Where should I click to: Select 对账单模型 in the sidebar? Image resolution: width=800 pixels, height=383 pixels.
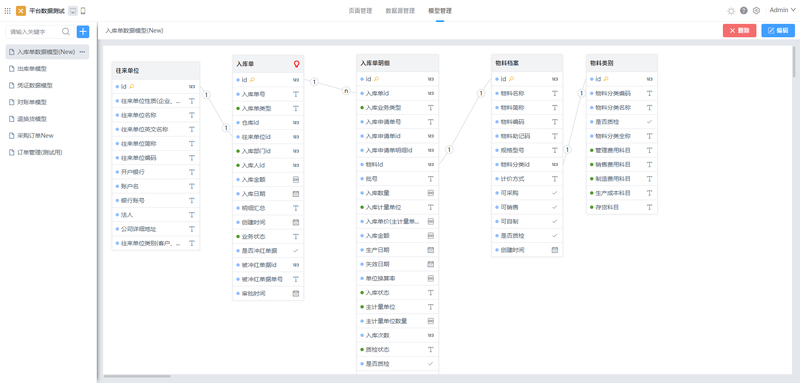click(47, 102)
